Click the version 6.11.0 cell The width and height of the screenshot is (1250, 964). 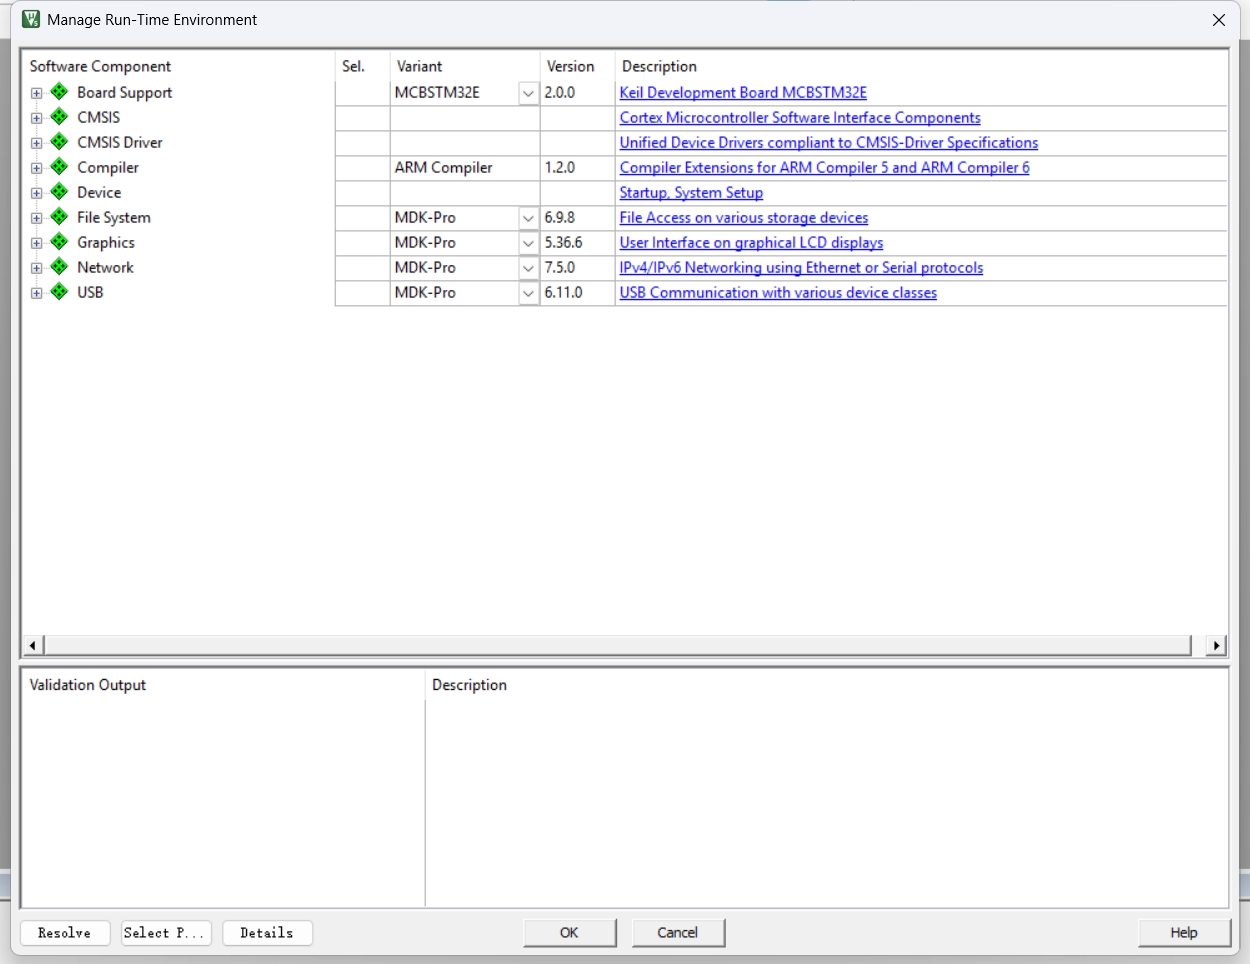pos(577,292)
